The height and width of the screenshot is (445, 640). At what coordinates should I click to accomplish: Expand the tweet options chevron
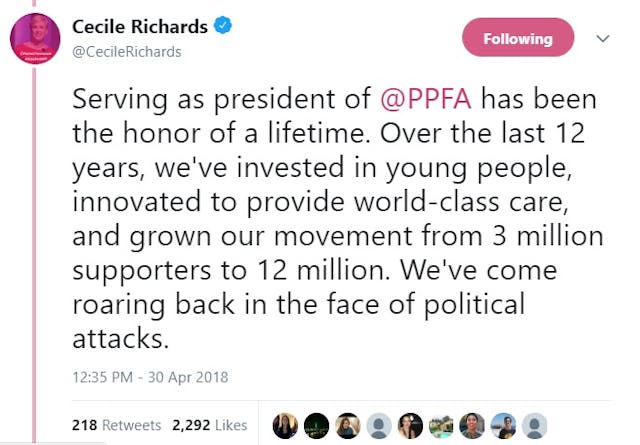pos(603,39)
